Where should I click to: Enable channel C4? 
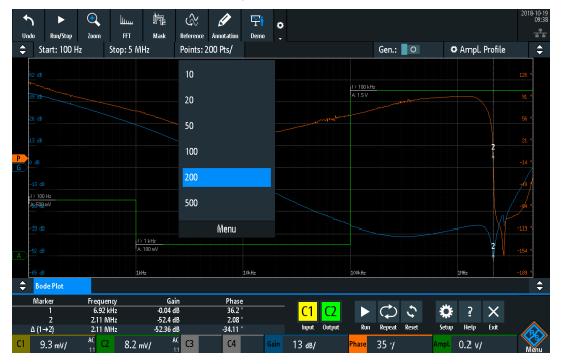[232, 344]
